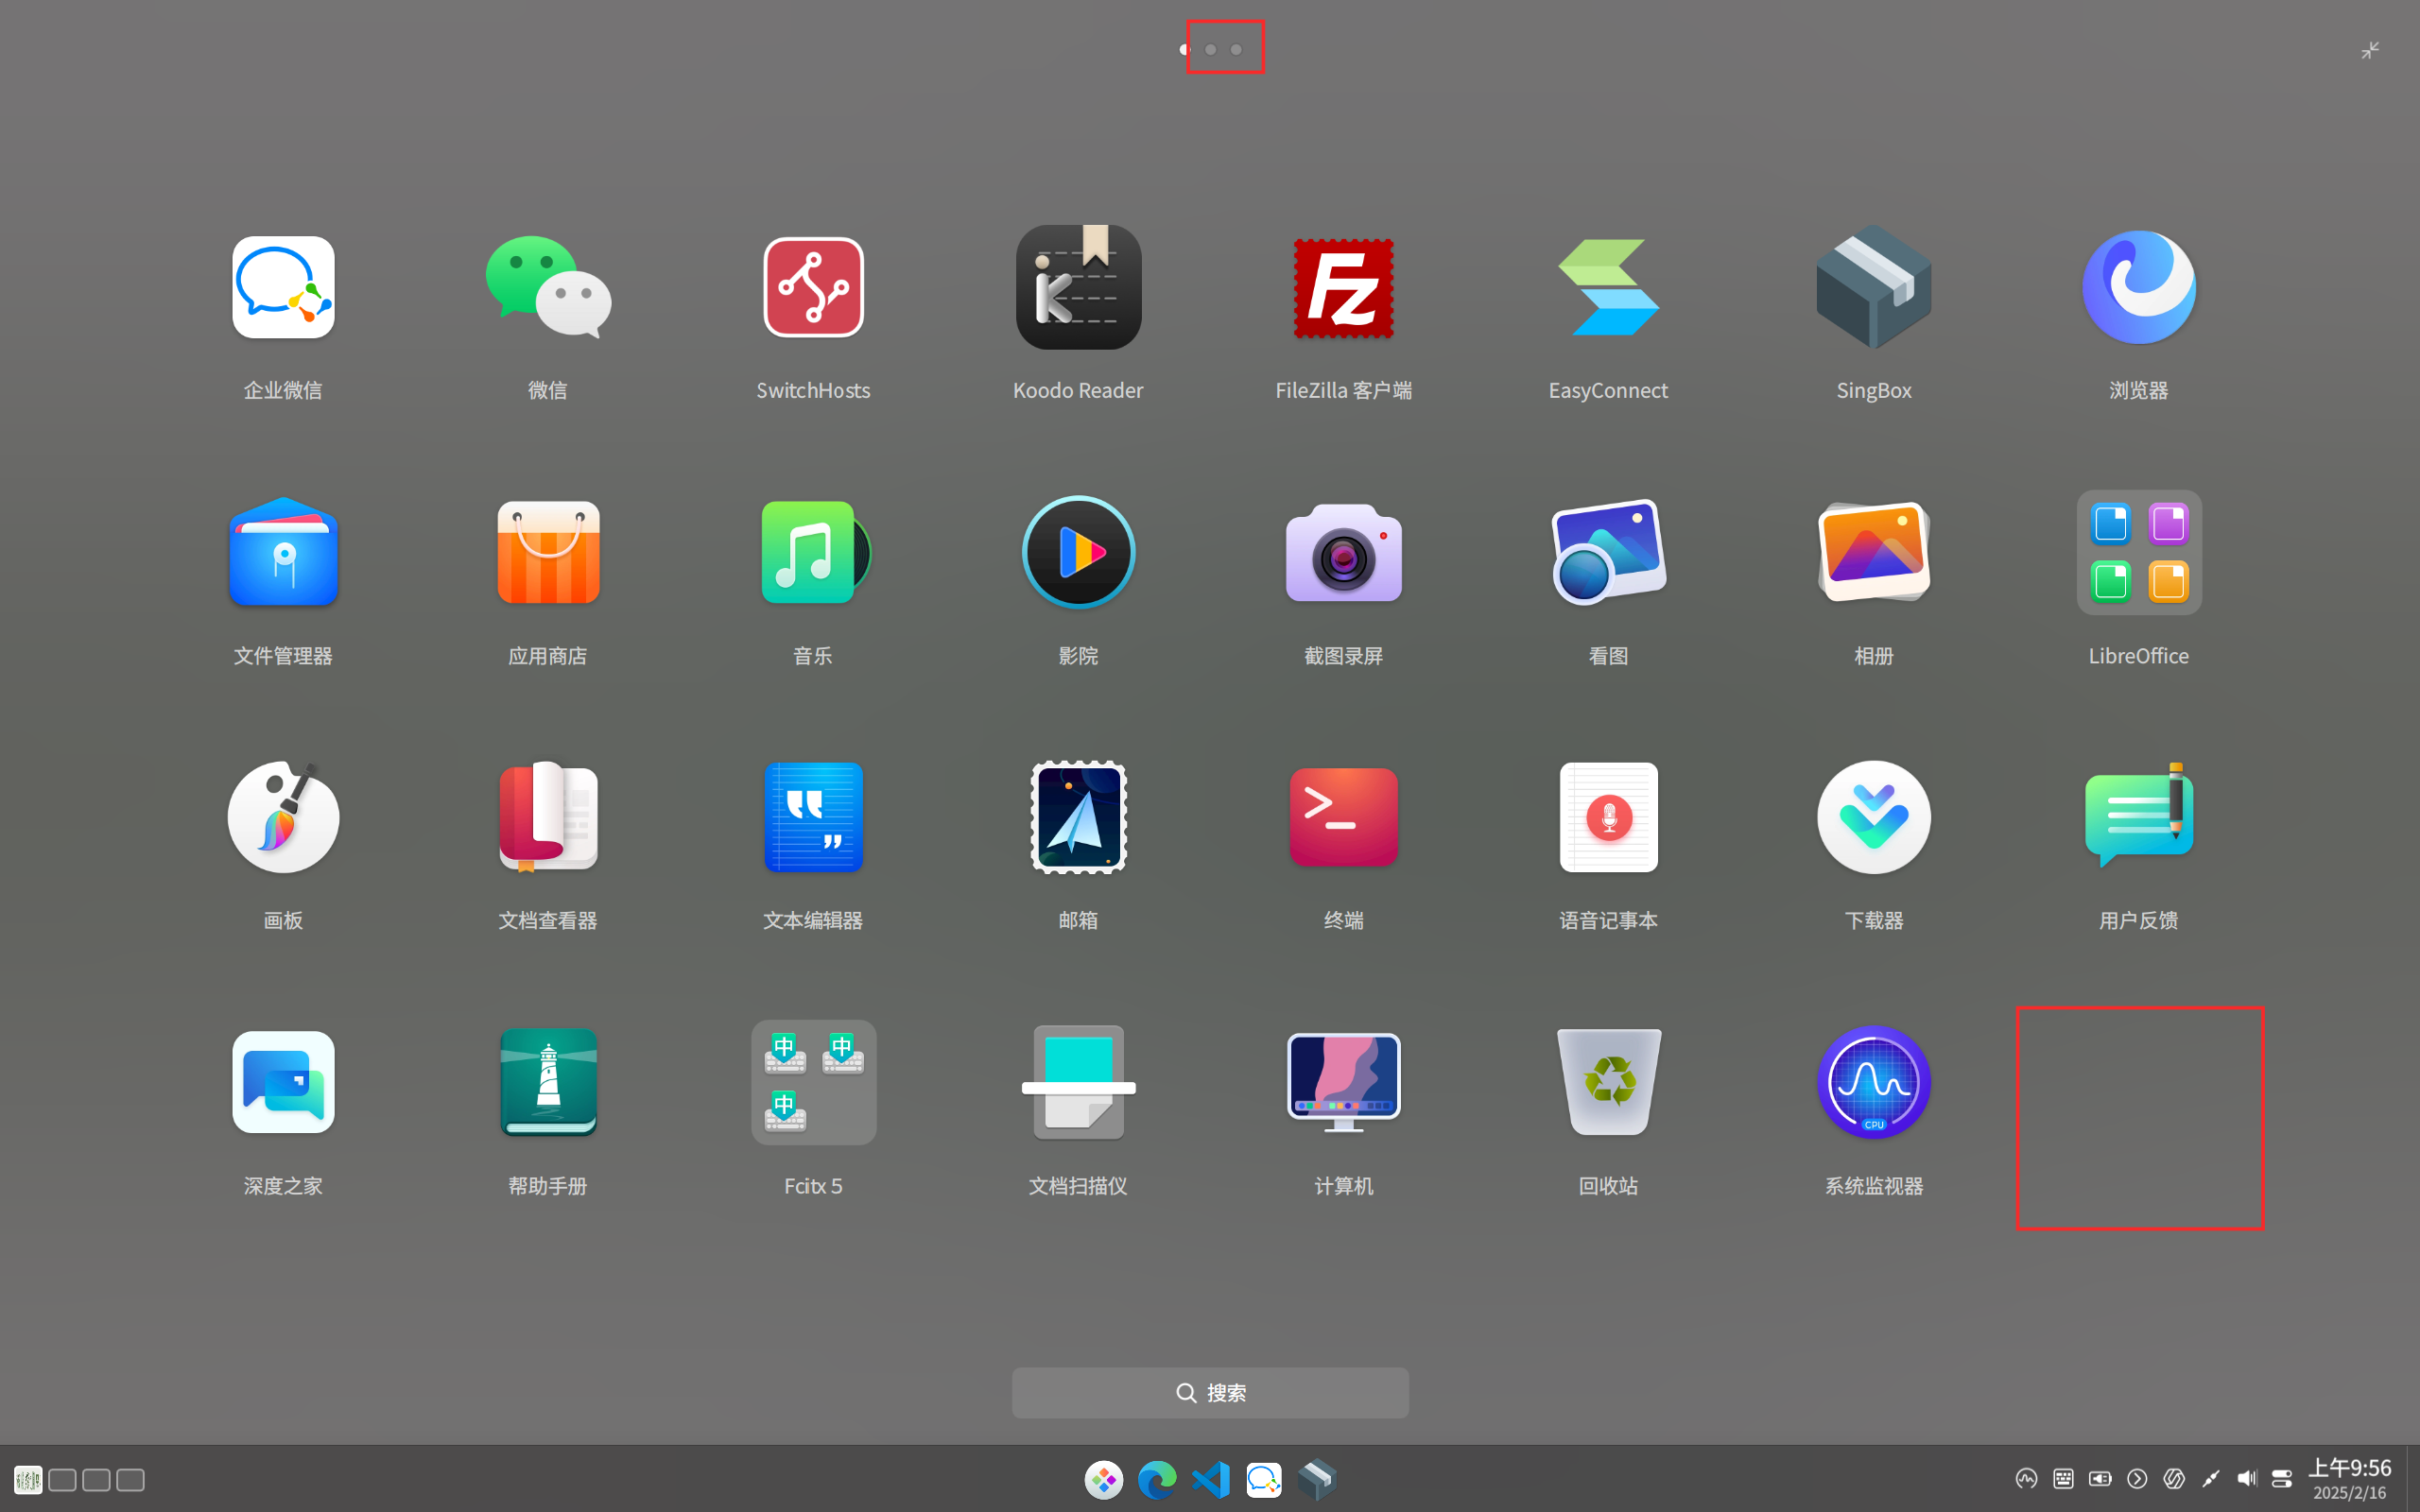Open the 回收站 trash

pos(1608,1082)
